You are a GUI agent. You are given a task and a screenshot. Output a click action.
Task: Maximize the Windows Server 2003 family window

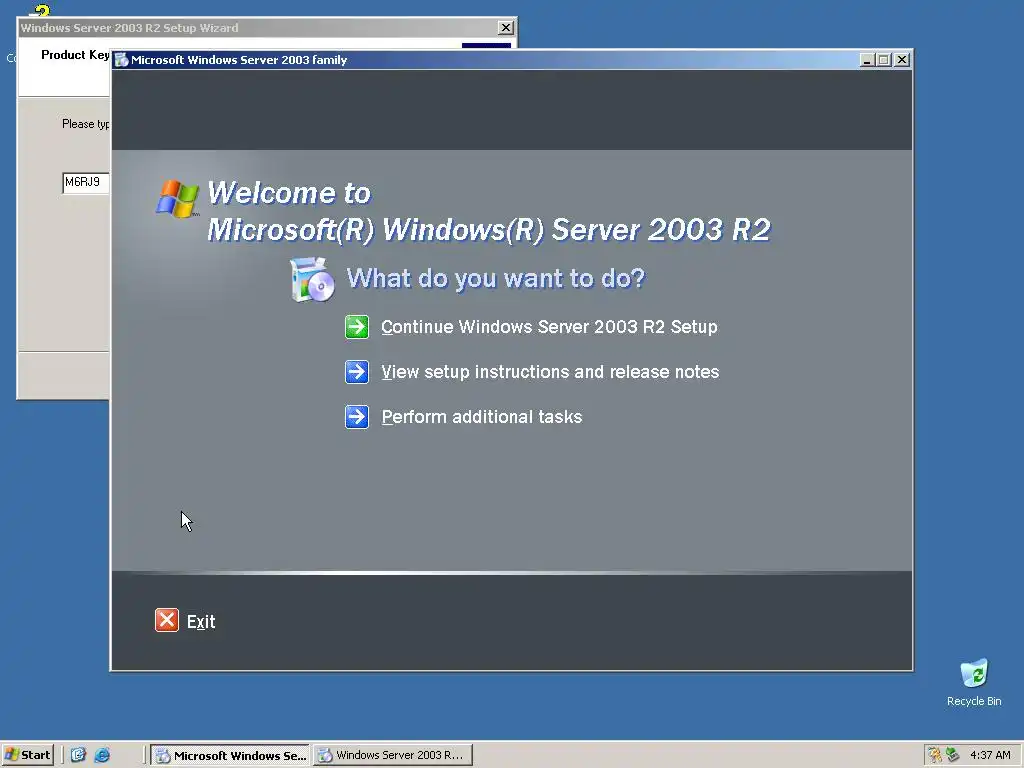pos(884,60)
